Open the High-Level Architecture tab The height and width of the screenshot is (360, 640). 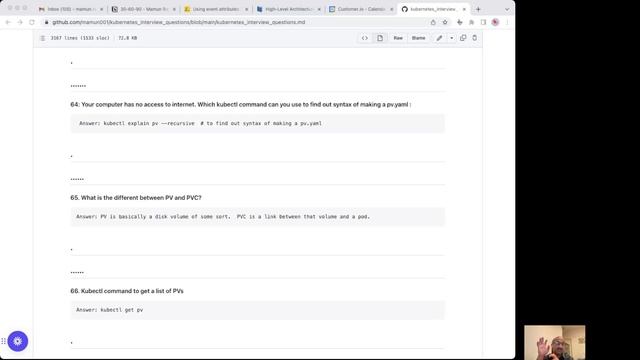(x=288, y=9)
